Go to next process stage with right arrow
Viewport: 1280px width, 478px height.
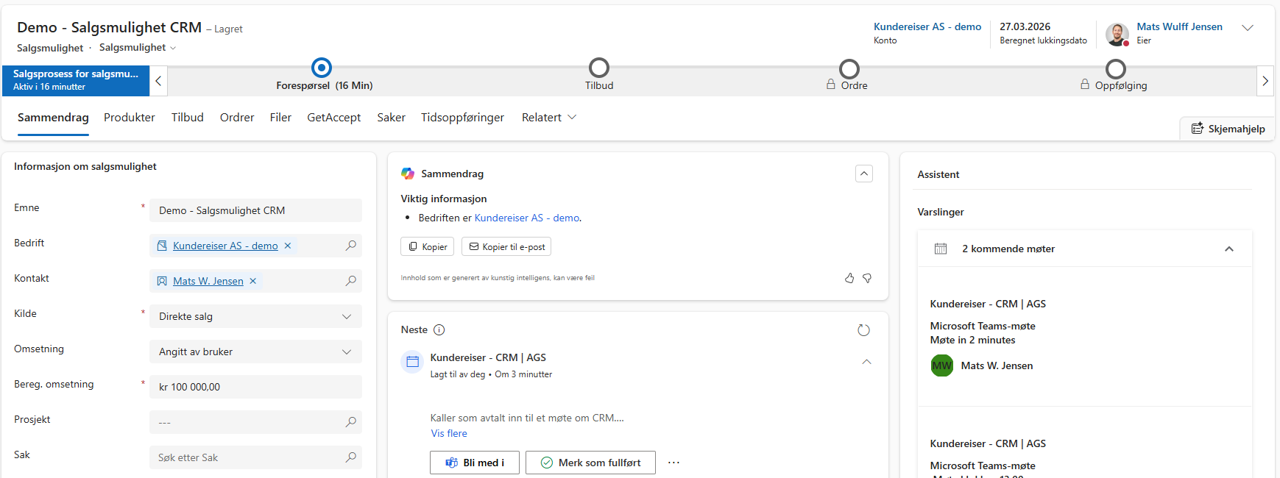(x=1265, y=81)
